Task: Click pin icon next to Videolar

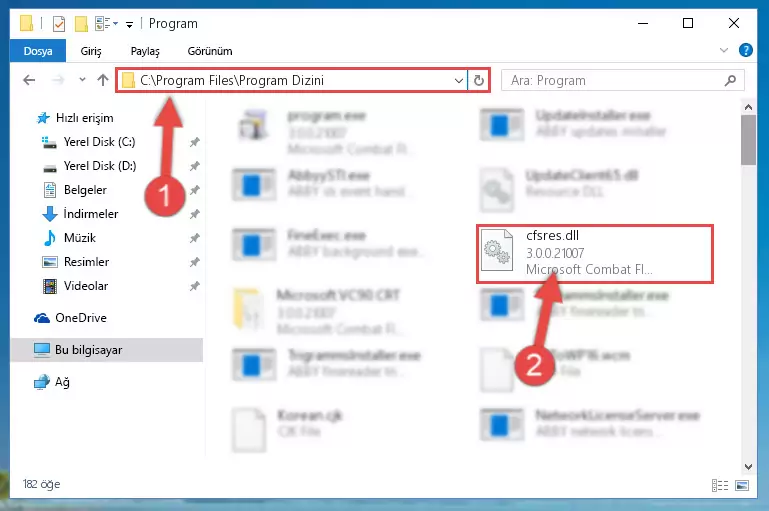Action: 195,286
